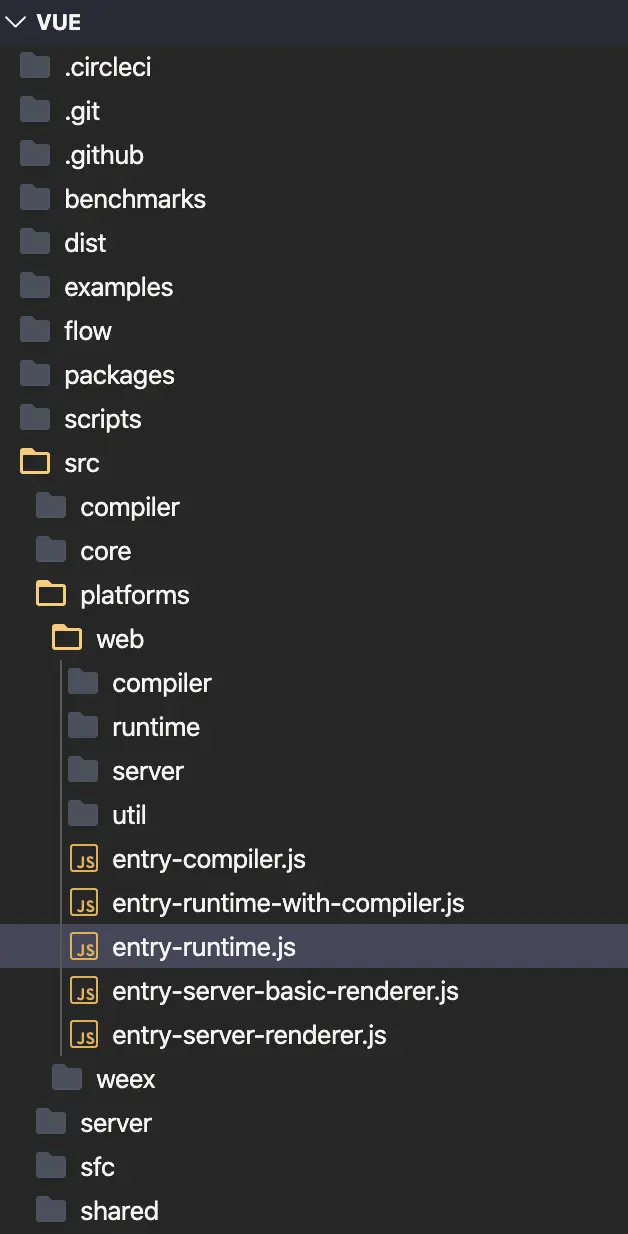Expand the weex folder
628x1234 pixels.
point(125,1079)
